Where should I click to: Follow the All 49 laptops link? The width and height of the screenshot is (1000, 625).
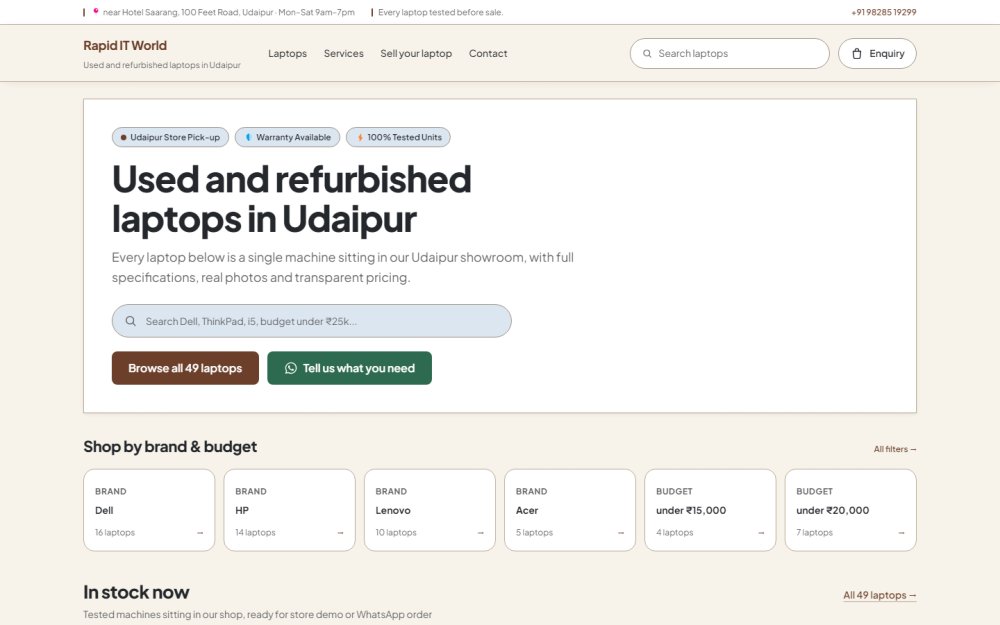(x=879, y=595)
